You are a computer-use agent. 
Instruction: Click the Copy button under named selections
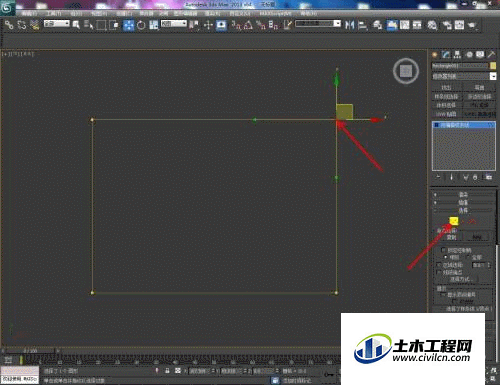click(451, 237)
